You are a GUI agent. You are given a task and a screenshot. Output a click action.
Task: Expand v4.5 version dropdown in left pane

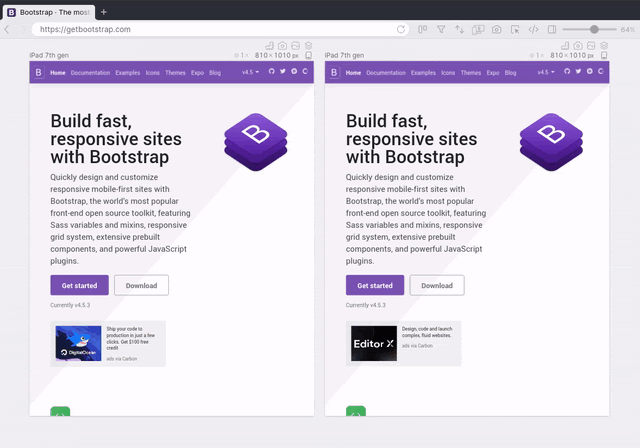click(251, 72)
